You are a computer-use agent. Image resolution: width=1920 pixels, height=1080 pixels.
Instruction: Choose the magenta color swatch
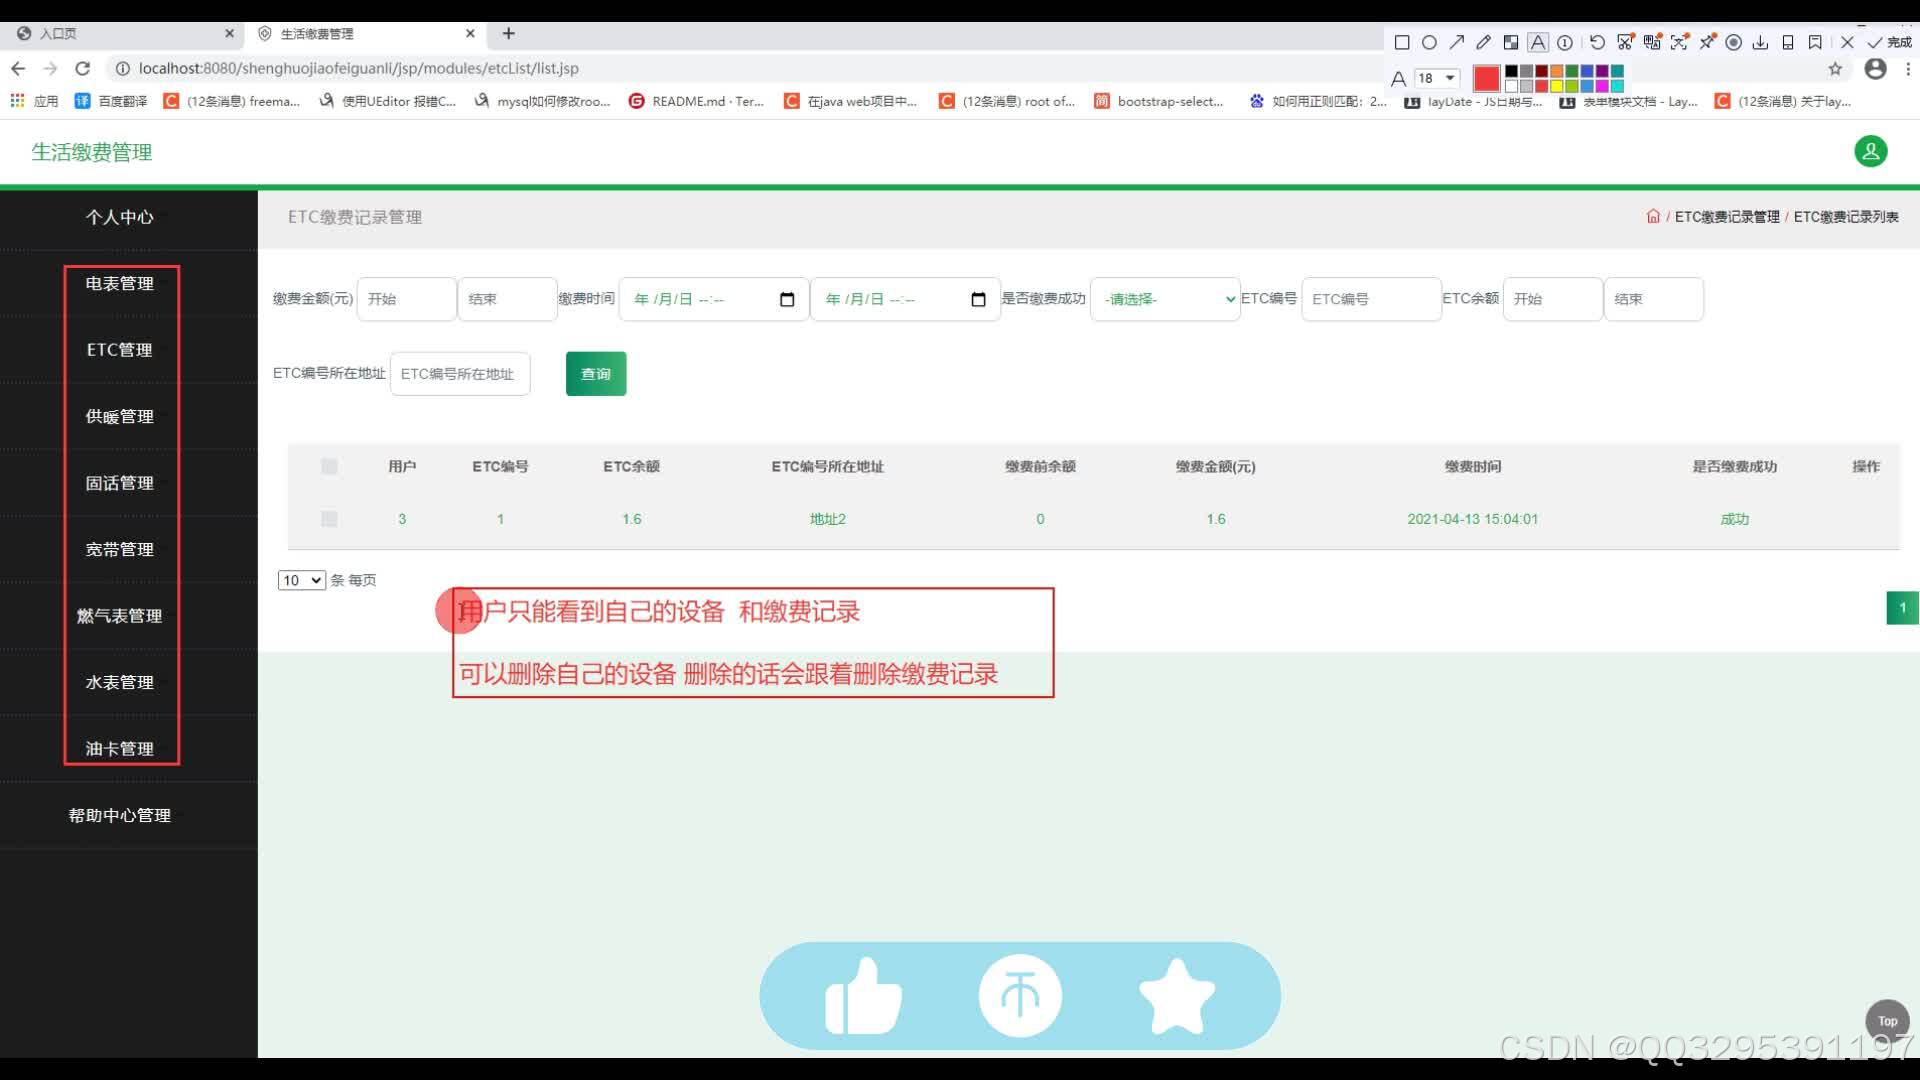tap(1601, 86)
